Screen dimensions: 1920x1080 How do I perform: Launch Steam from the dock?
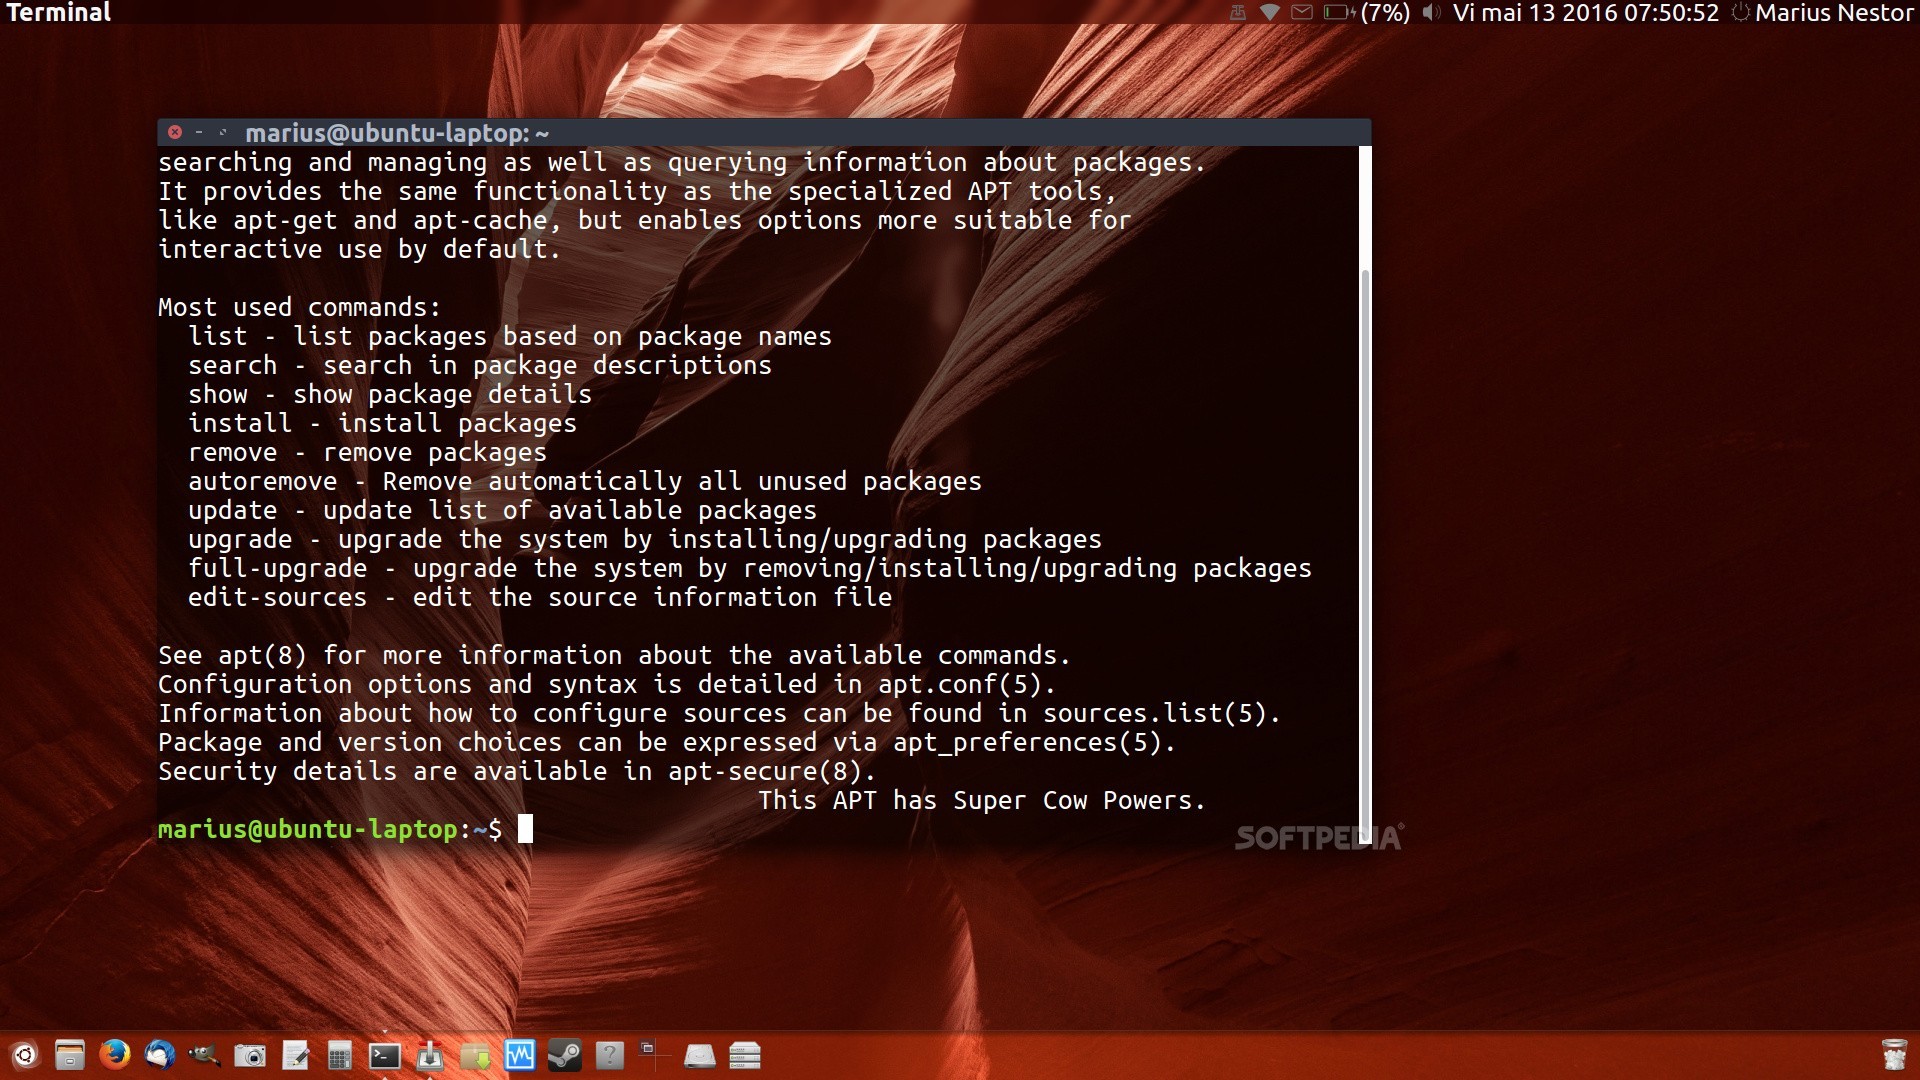click(x=565, y=1055)
